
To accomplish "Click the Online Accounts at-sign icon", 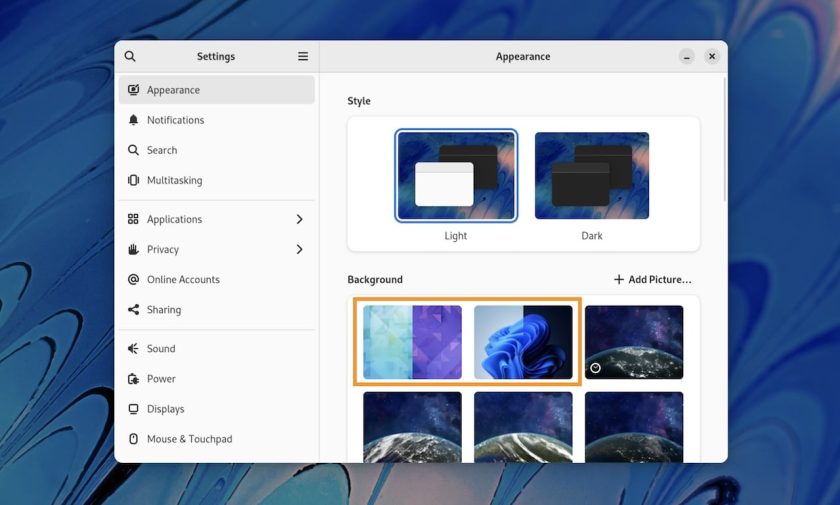I will pyautogui.click(x=133, y=280).
